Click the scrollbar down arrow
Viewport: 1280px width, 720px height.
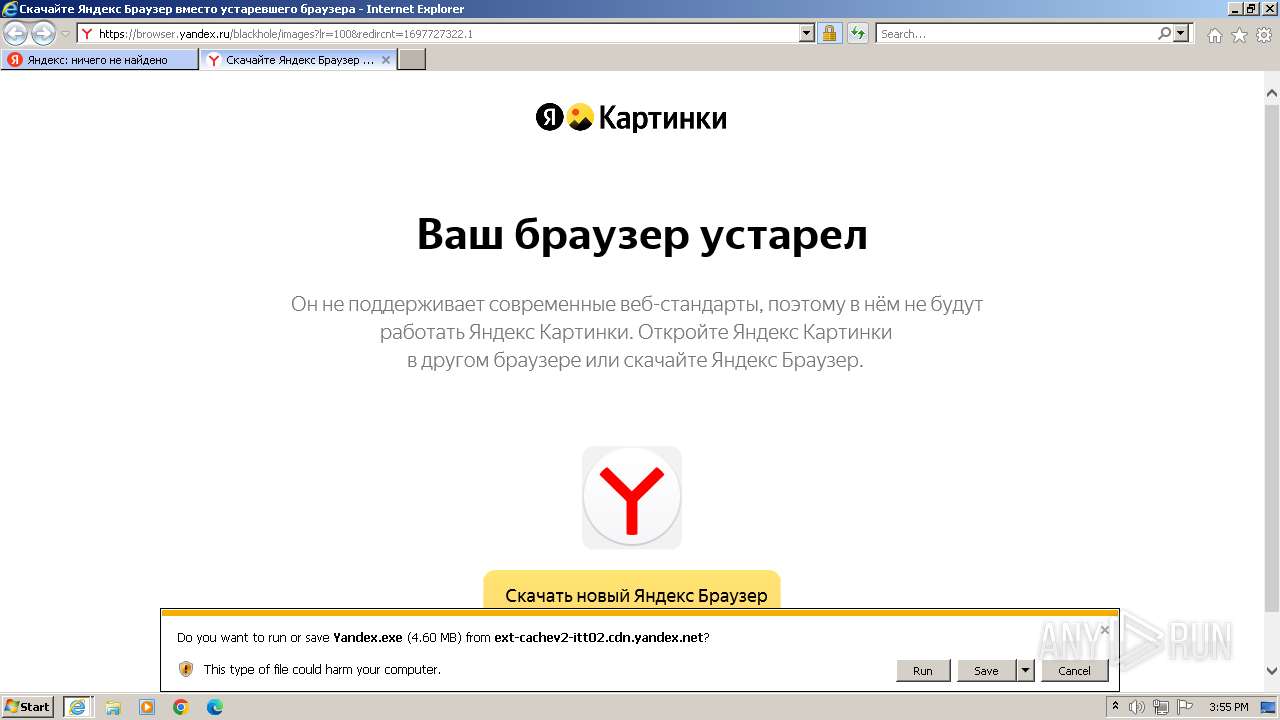[1272, 671]
